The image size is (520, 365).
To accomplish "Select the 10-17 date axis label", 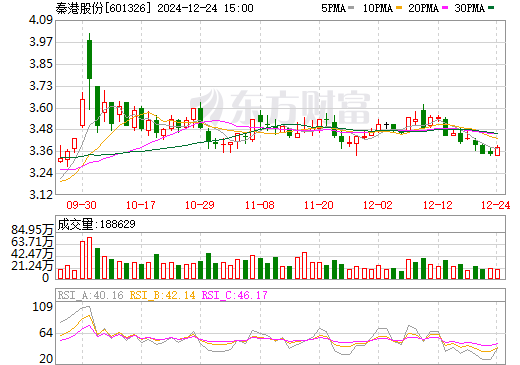I will point(141,205).
